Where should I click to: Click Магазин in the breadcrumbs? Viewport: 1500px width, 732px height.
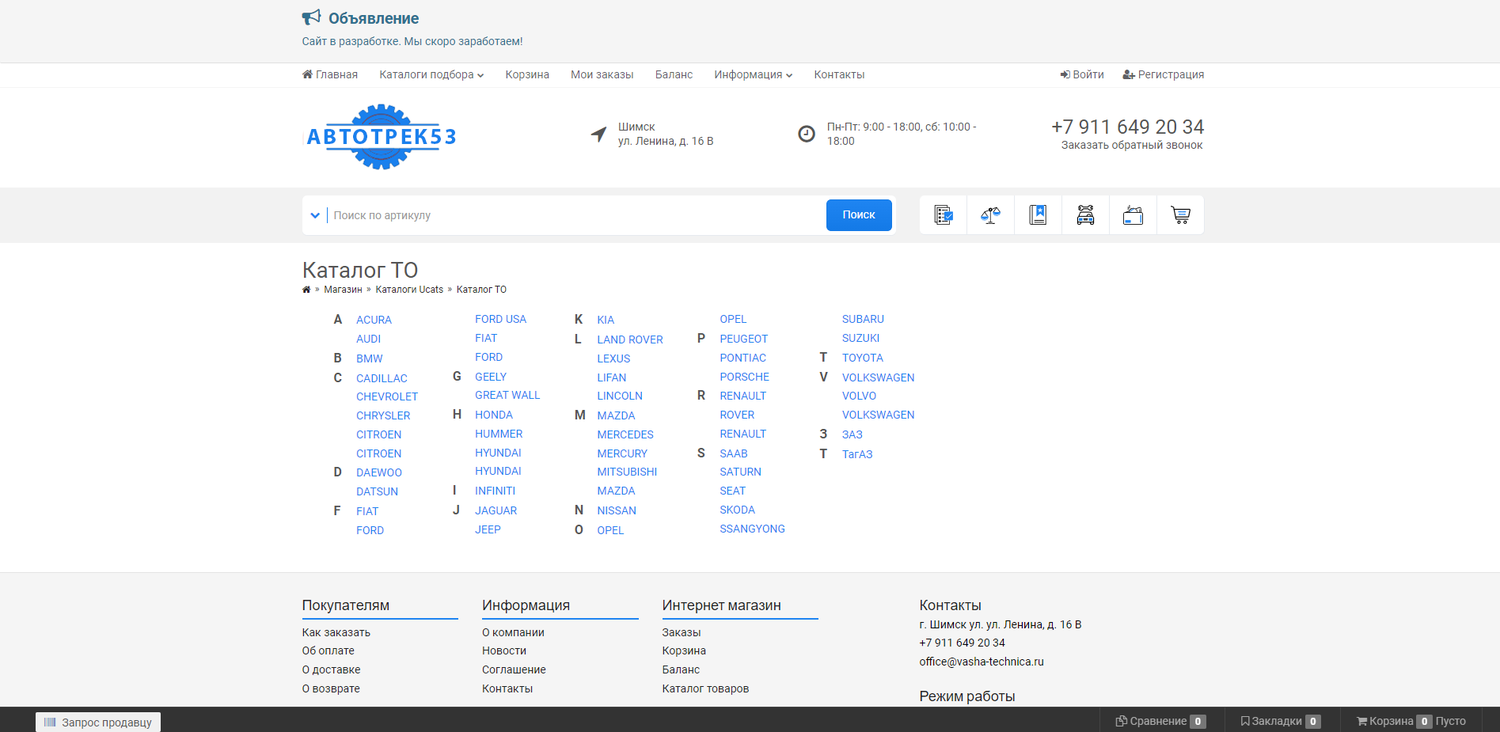pyautogui.click(x=343, y=290)
